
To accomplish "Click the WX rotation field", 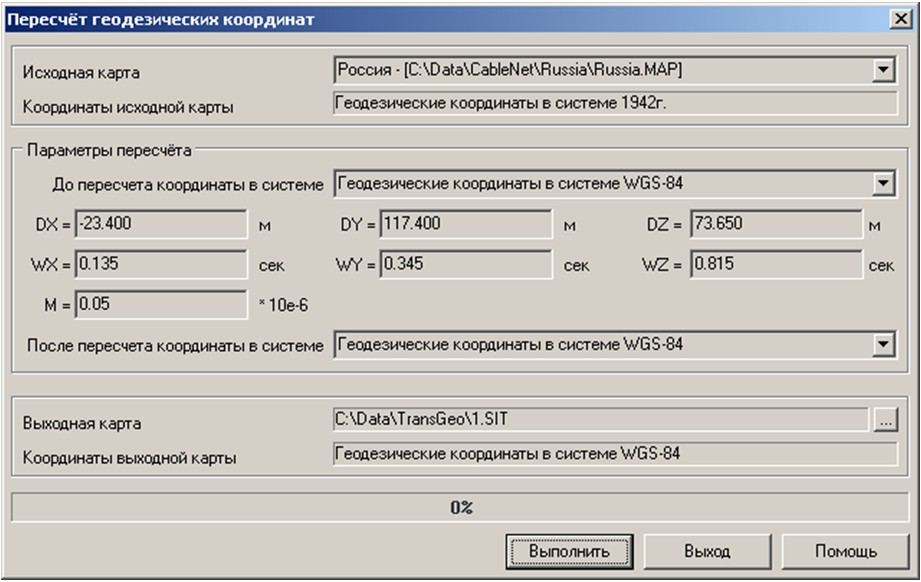I will (162, 265).
